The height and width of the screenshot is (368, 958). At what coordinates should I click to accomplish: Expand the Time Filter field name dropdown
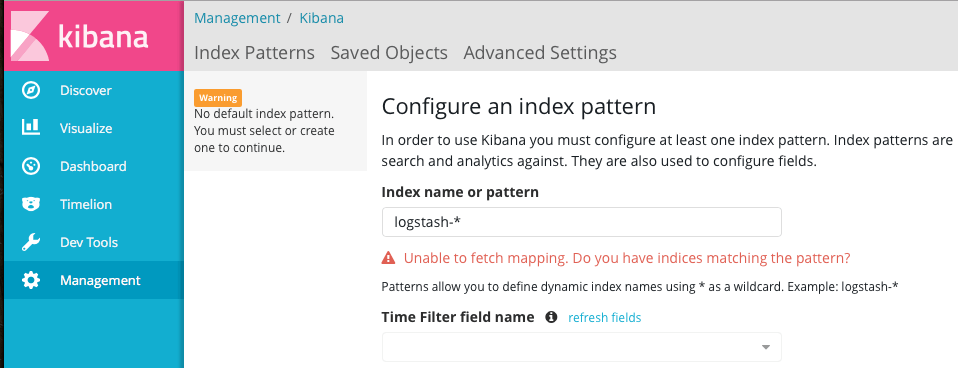tap(582, 347)
